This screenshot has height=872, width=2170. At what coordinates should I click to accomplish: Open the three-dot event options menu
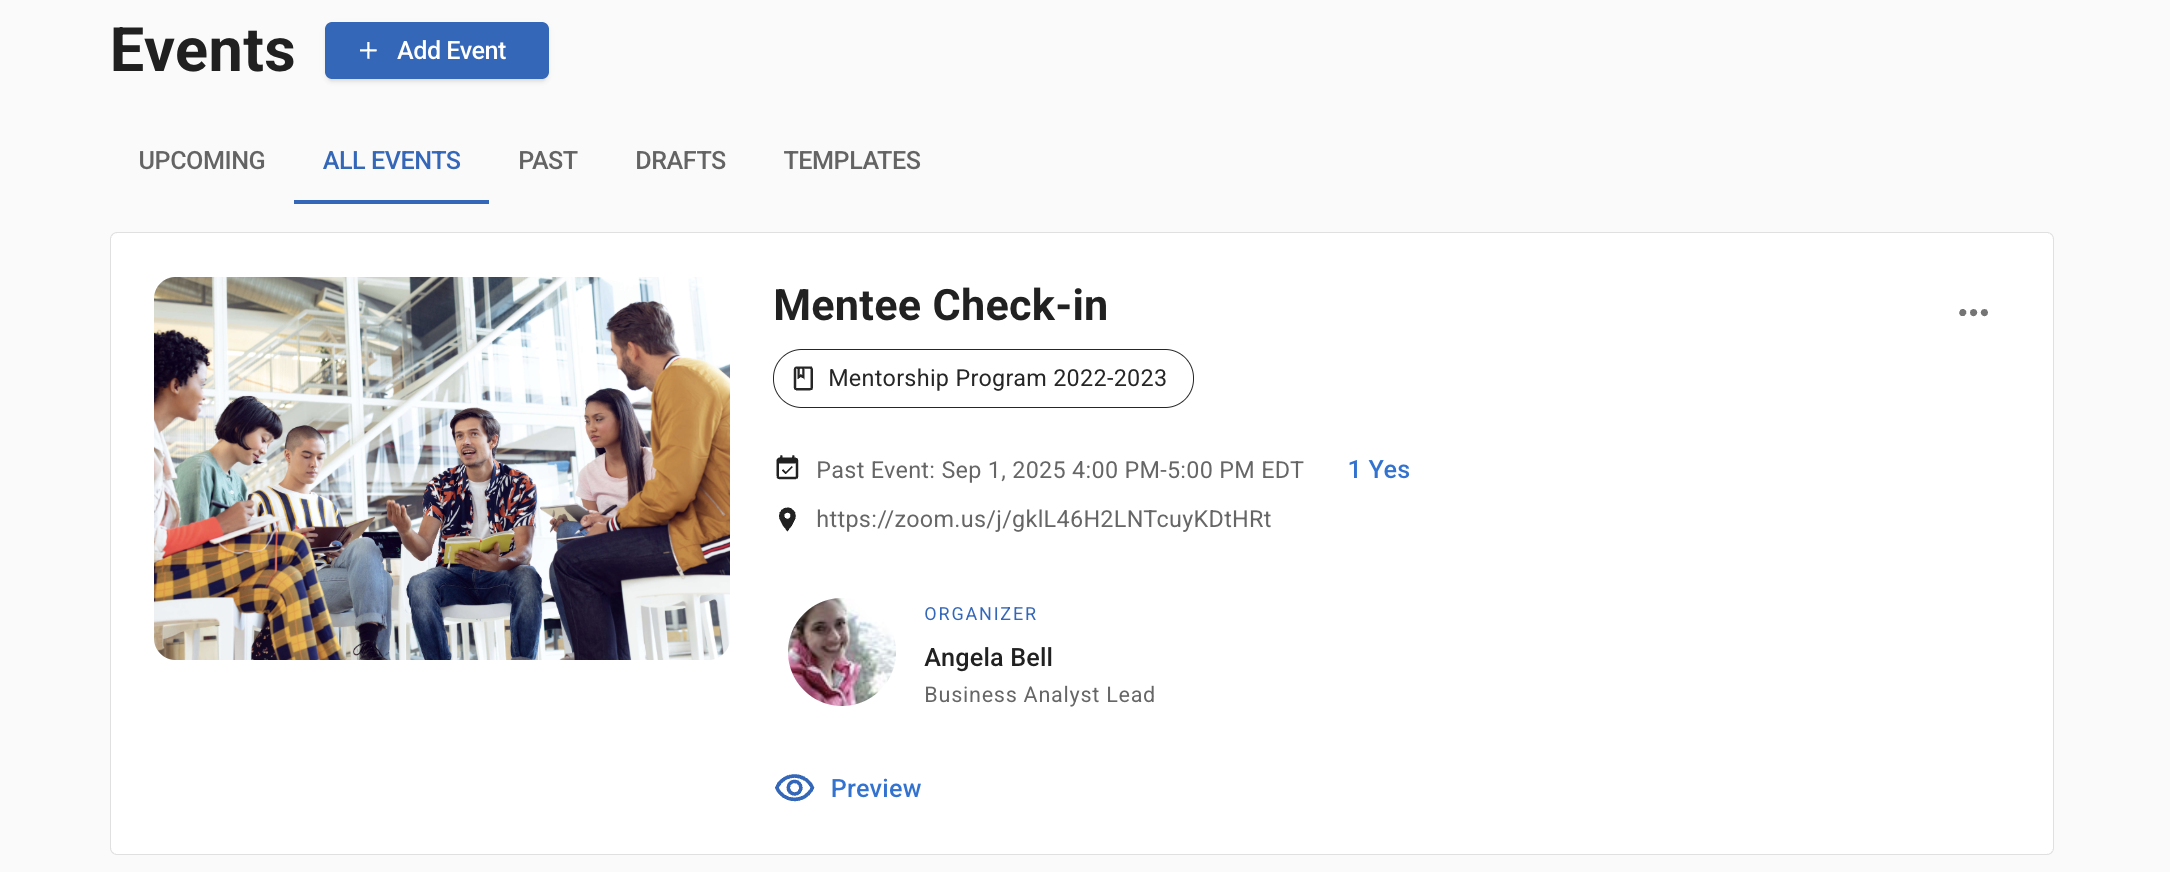[1972, 313]
